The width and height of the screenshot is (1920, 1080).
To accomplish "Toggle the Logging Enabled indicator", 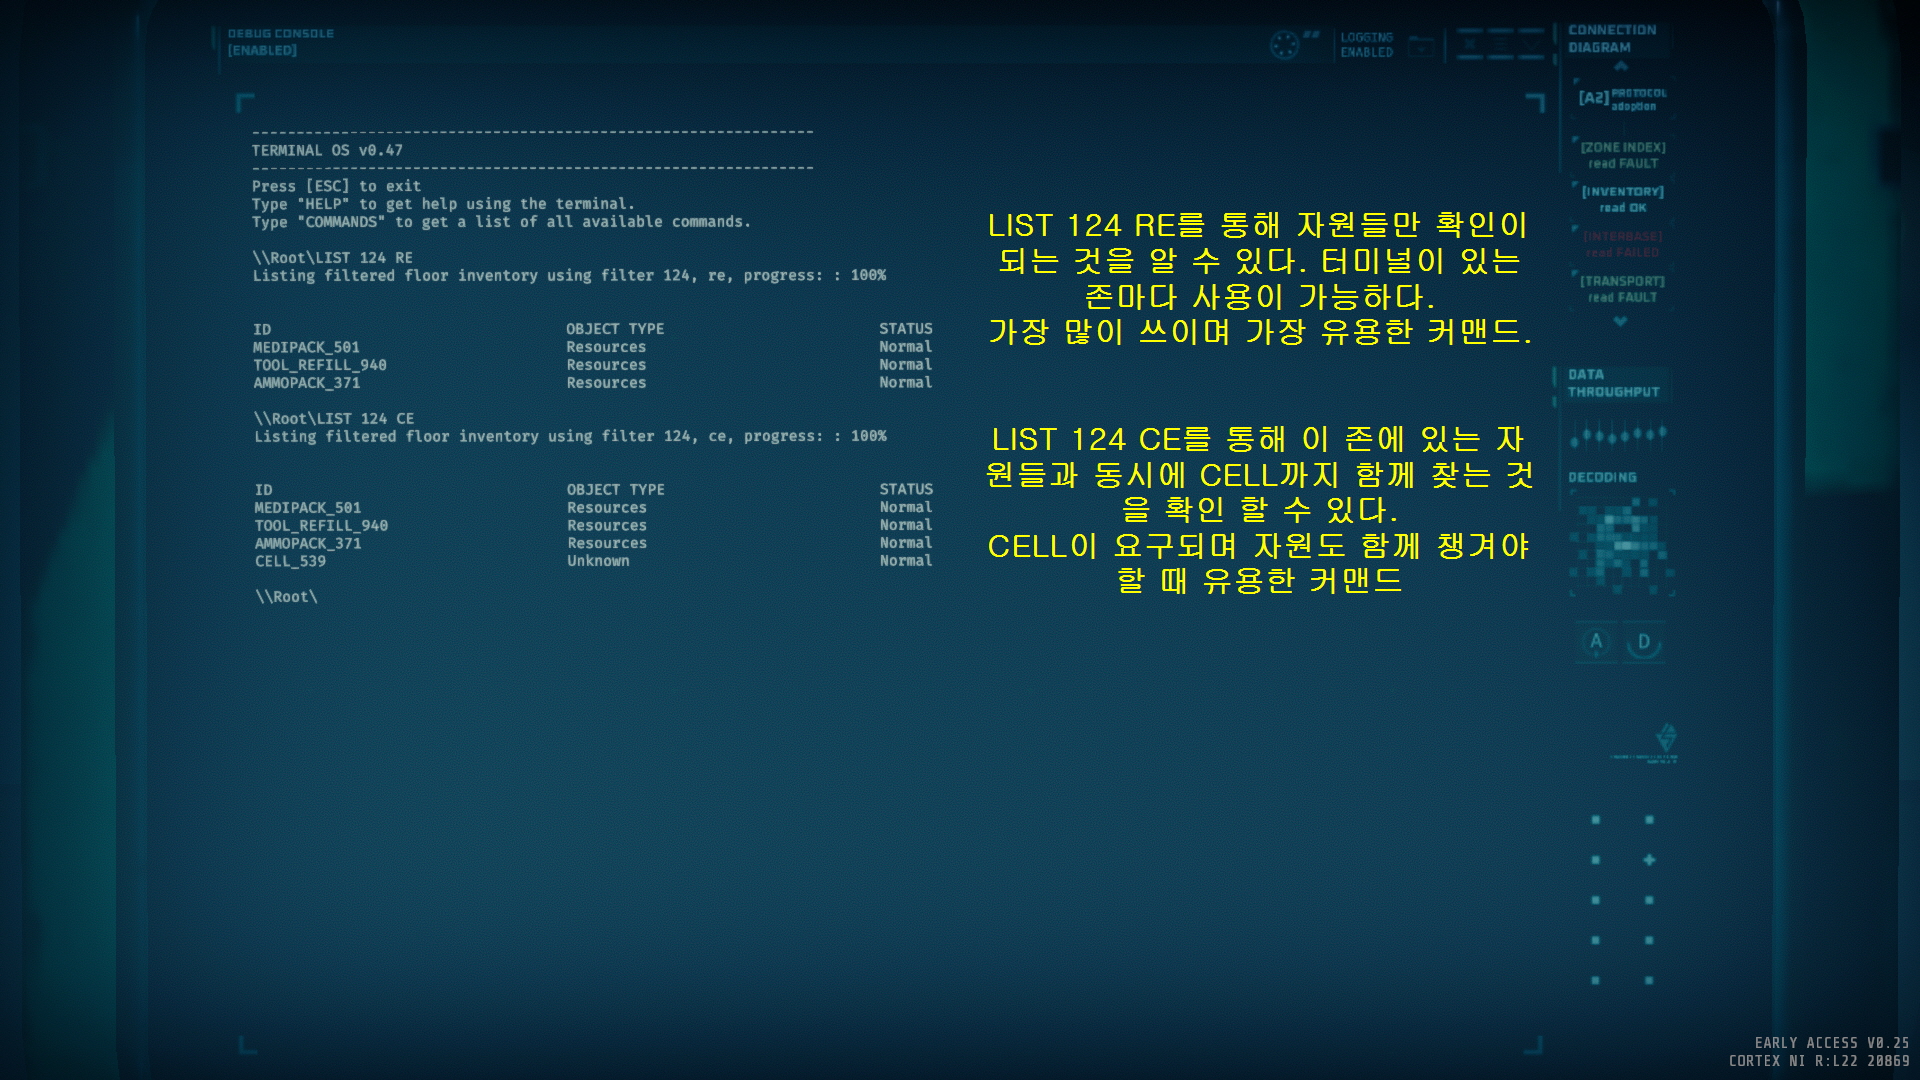I will tap(1366, 45).
